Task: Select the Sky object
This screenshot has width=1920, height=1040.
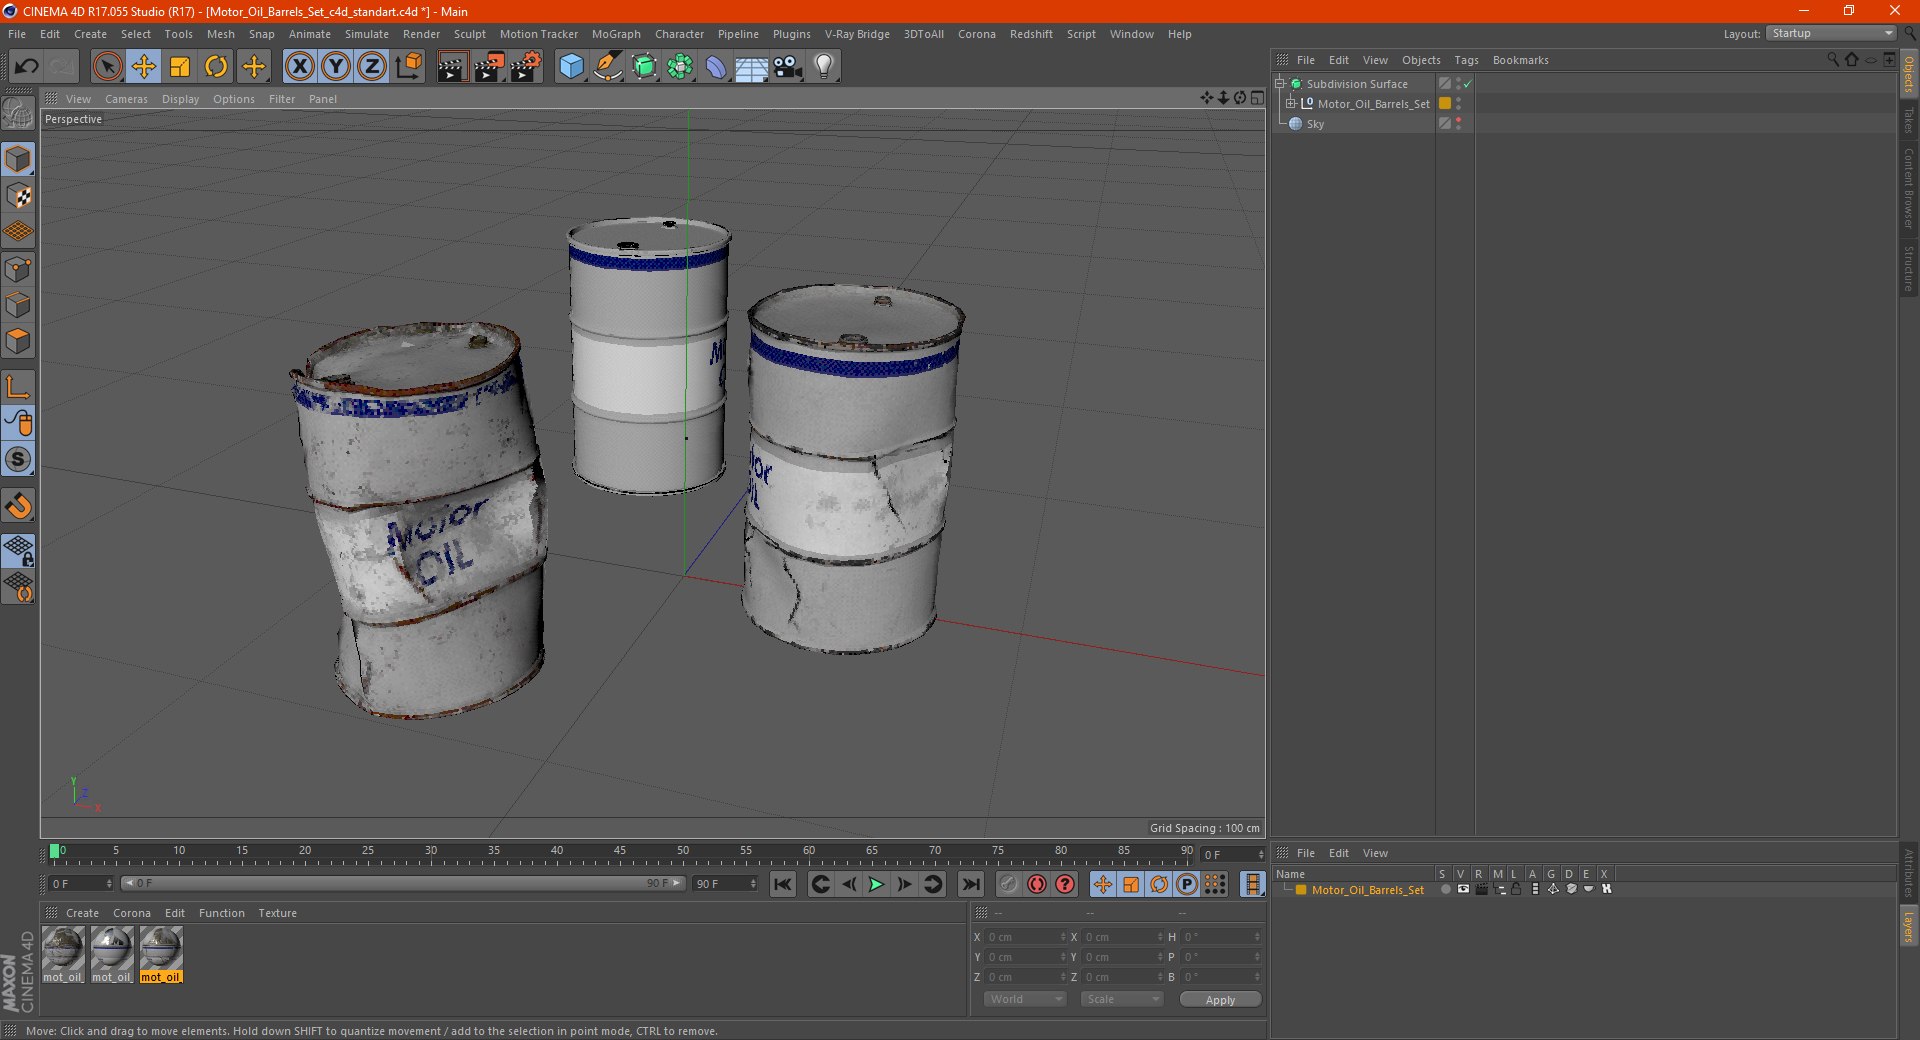Action: click(1315, 124)
